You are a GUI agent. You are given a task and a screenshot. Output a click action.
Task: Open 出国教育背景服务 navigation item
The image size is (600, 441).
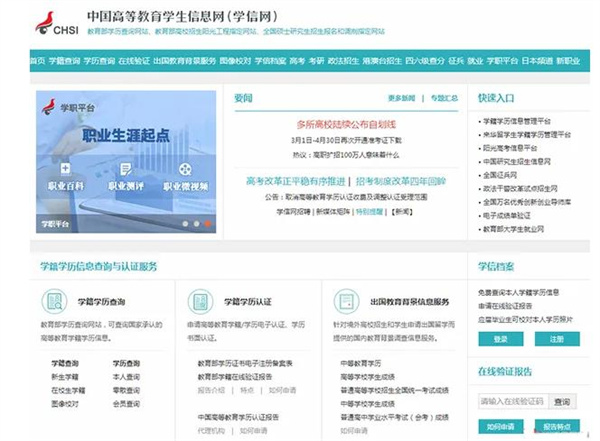(185, 61)
